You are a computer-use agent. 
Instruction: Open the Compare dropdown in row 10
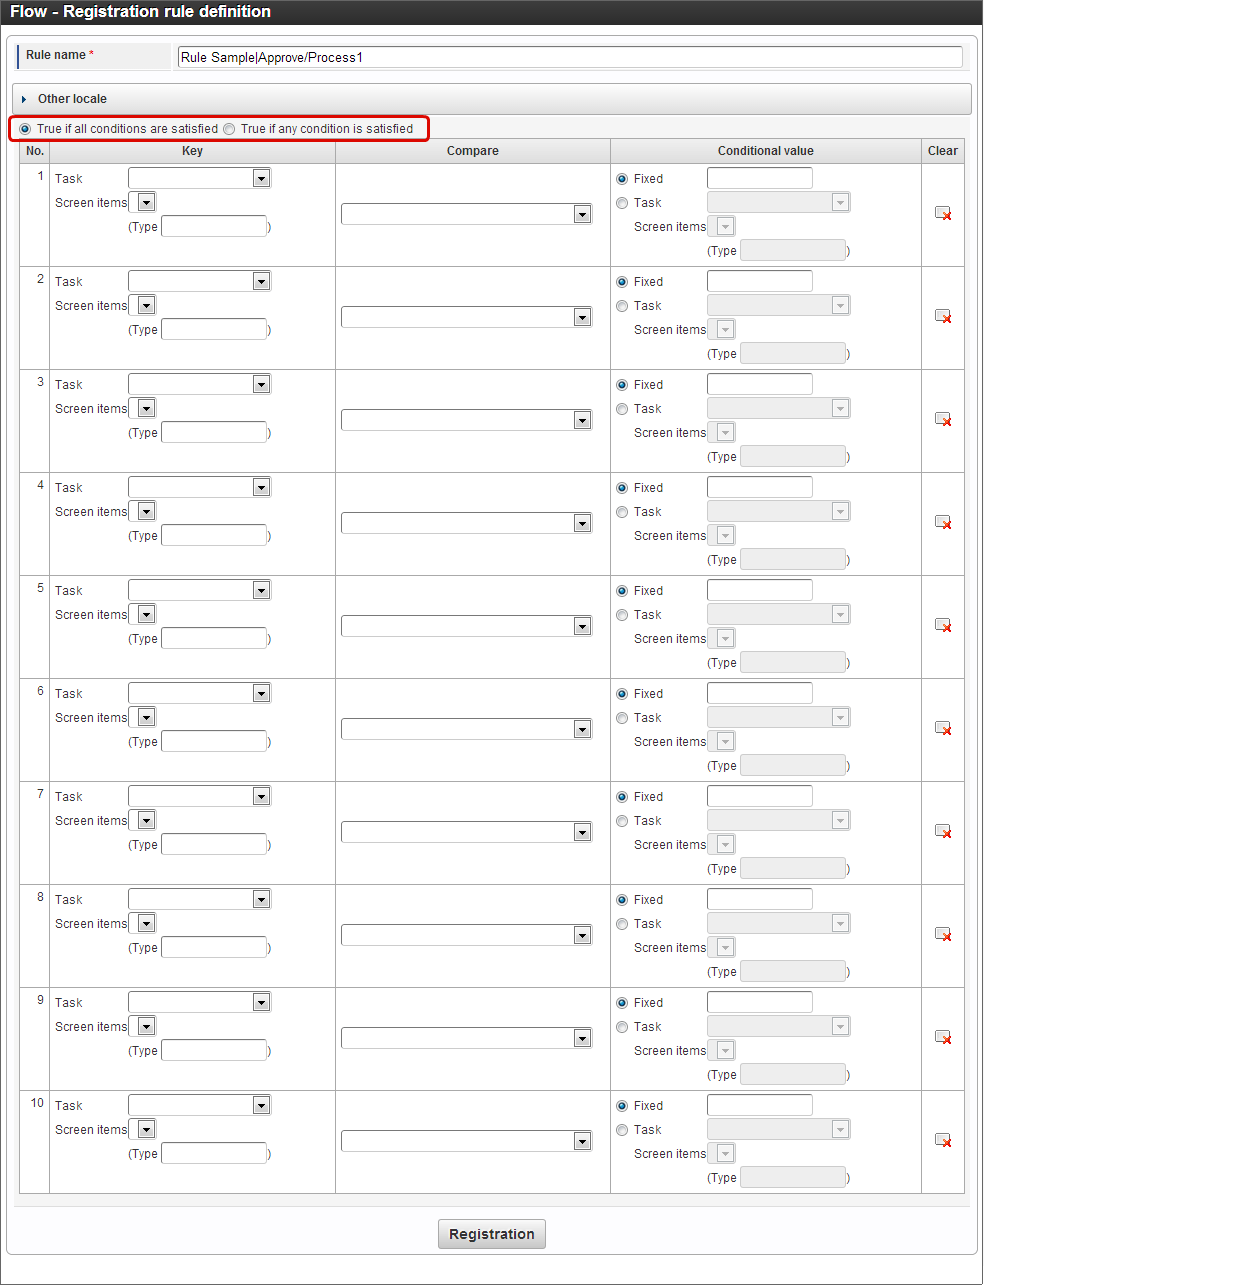pyautogui.click(x=466, y=1141)
